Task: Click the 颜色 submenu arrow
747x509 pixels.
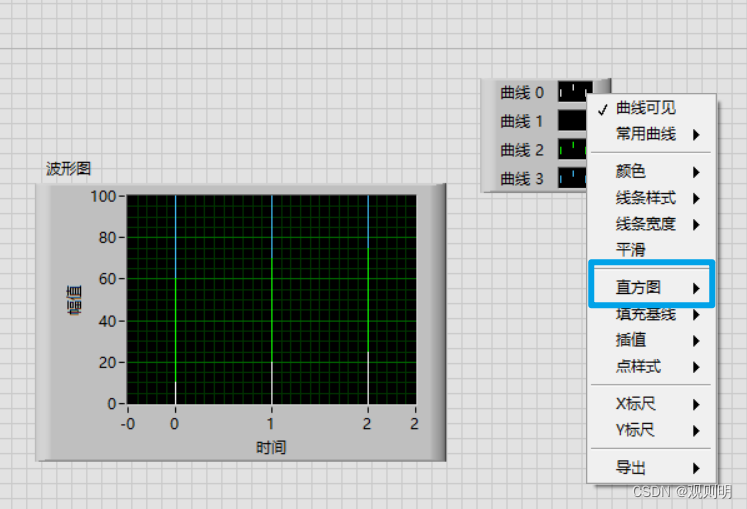Action: (696, 172)
